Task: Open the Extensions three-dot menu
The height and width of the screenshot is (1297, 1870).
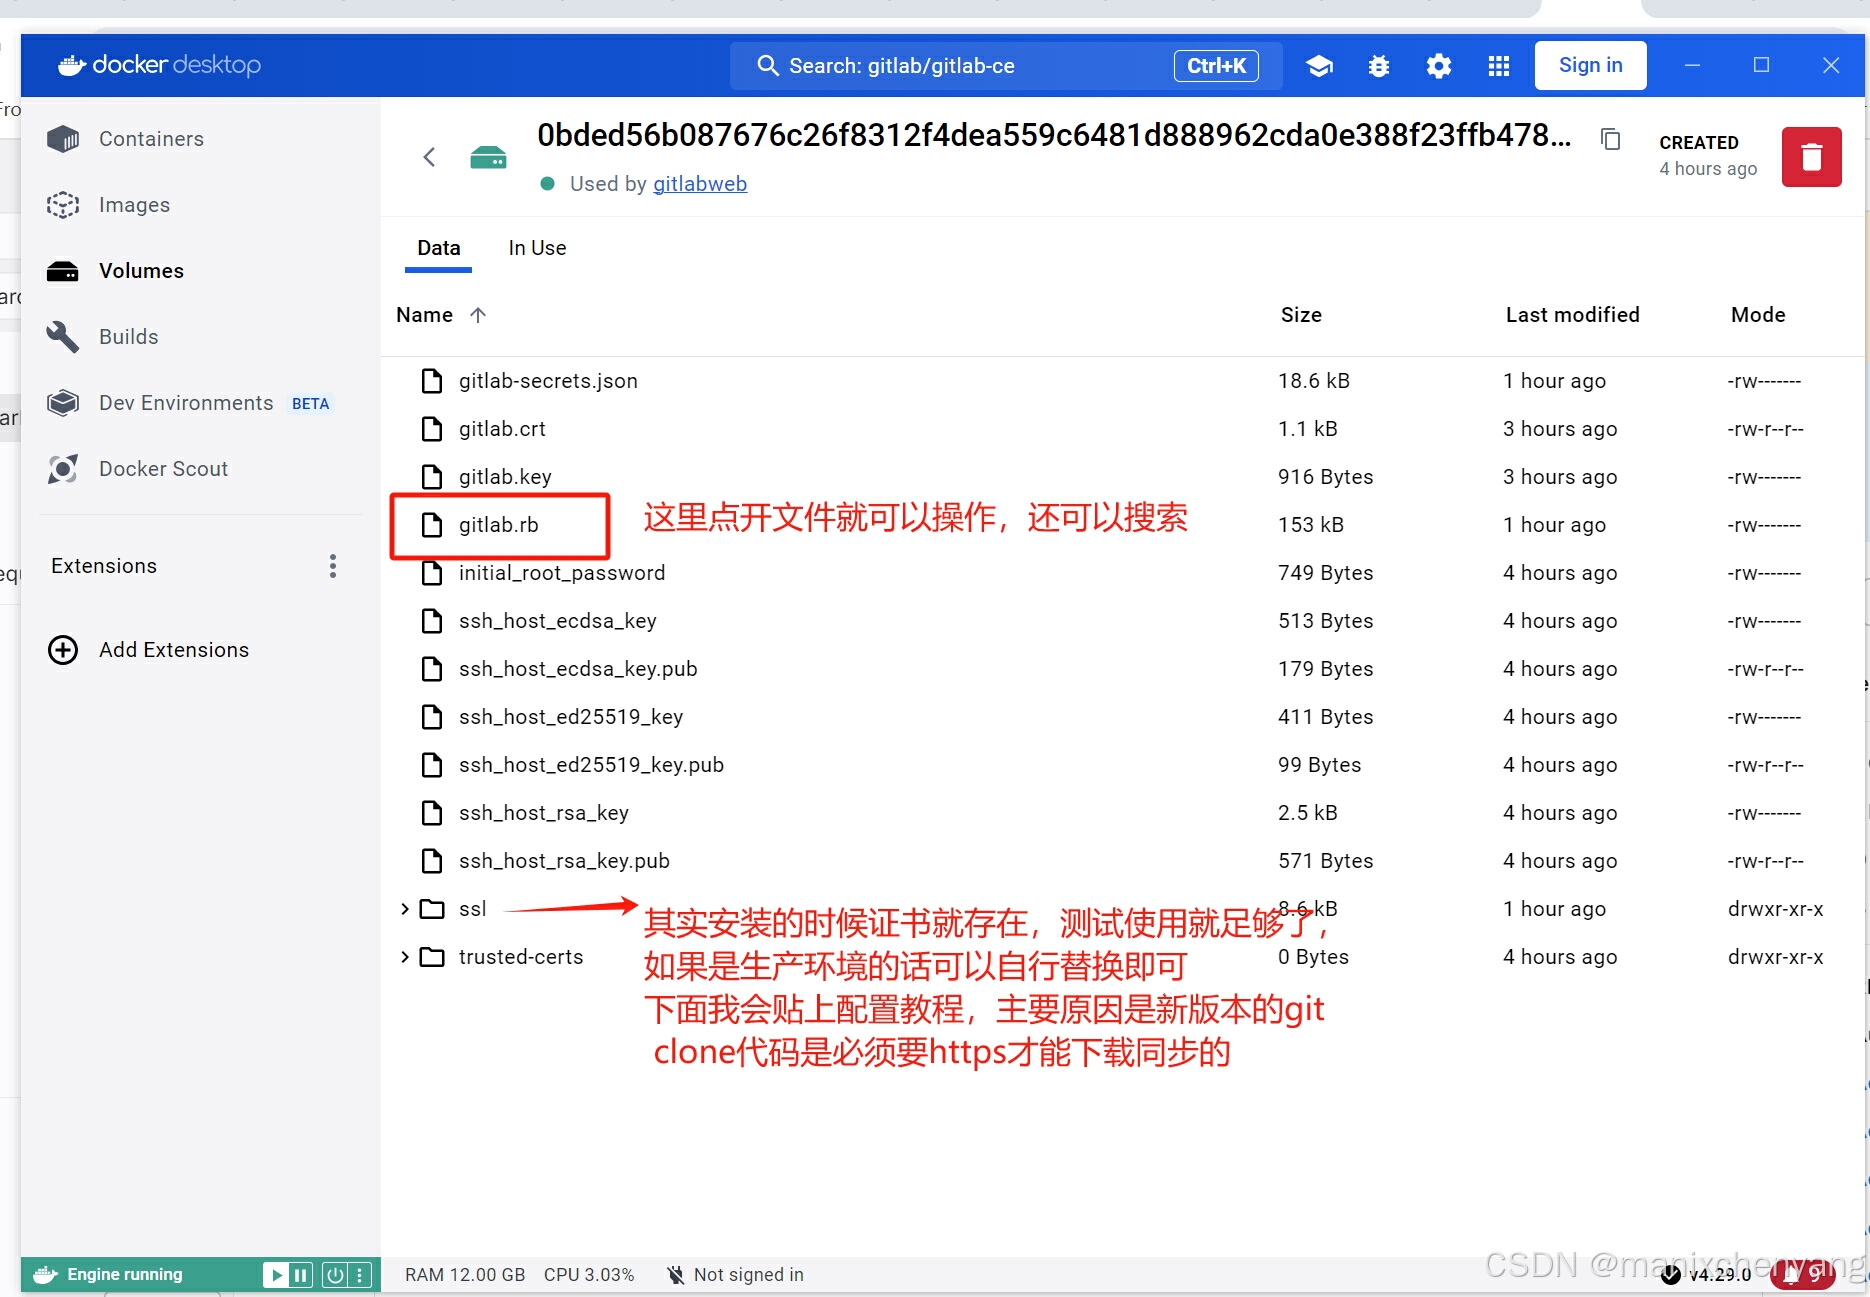Action: point(333,566)
